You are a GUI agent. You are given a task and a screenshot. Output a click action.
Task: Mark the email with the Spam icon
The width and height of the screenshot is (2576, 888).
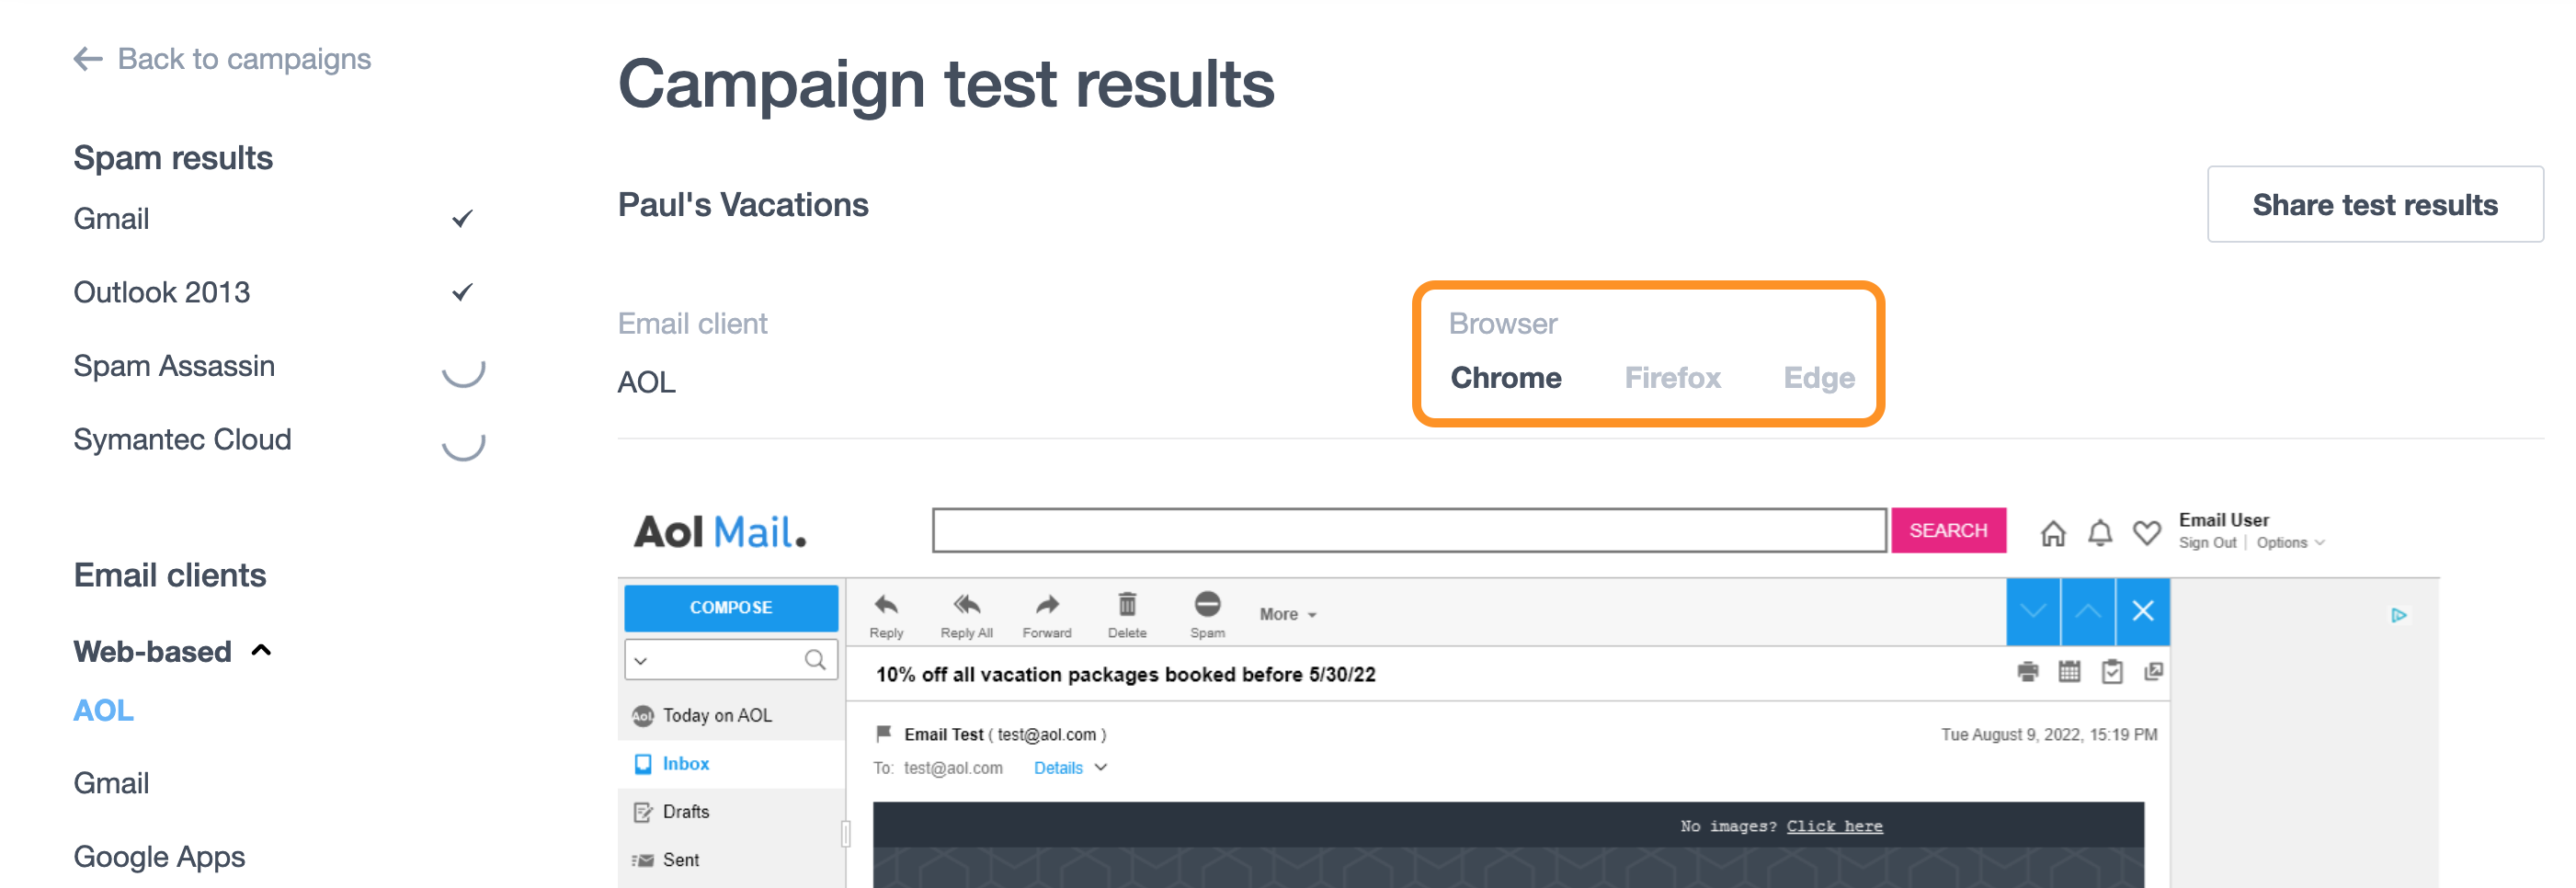1207,605
